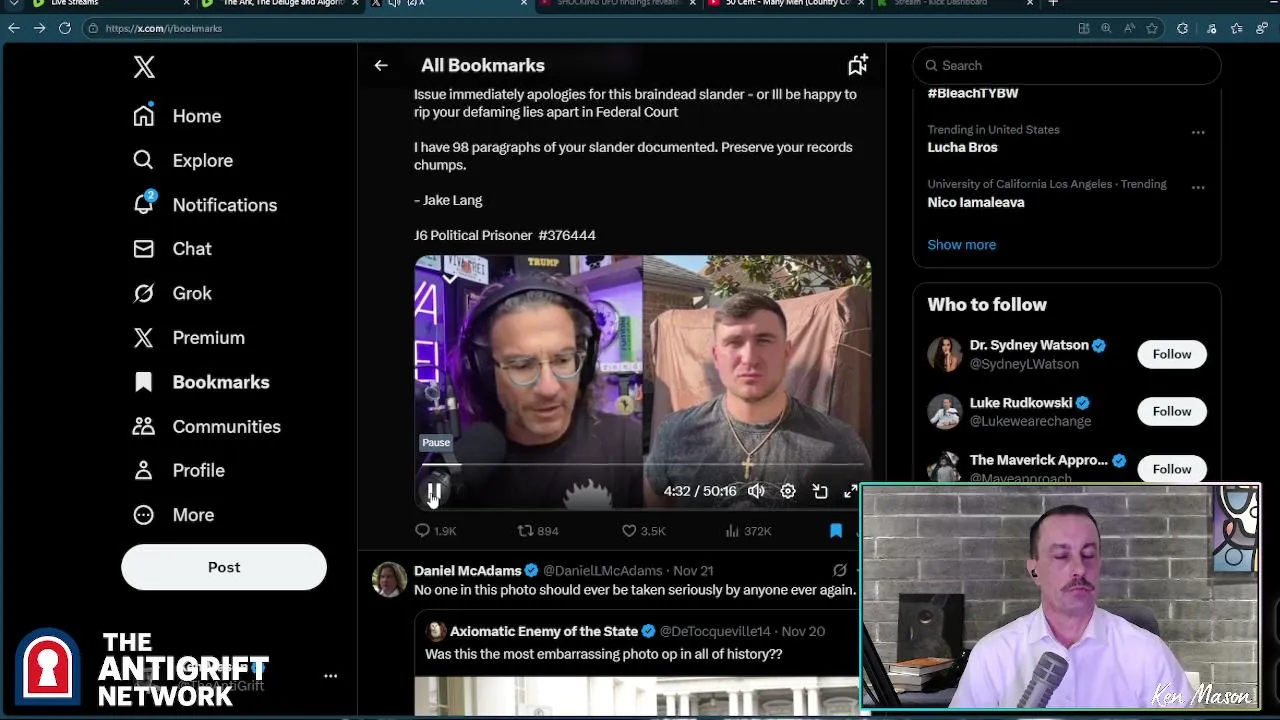Enter video fullscreen mode

coord(851,491)
